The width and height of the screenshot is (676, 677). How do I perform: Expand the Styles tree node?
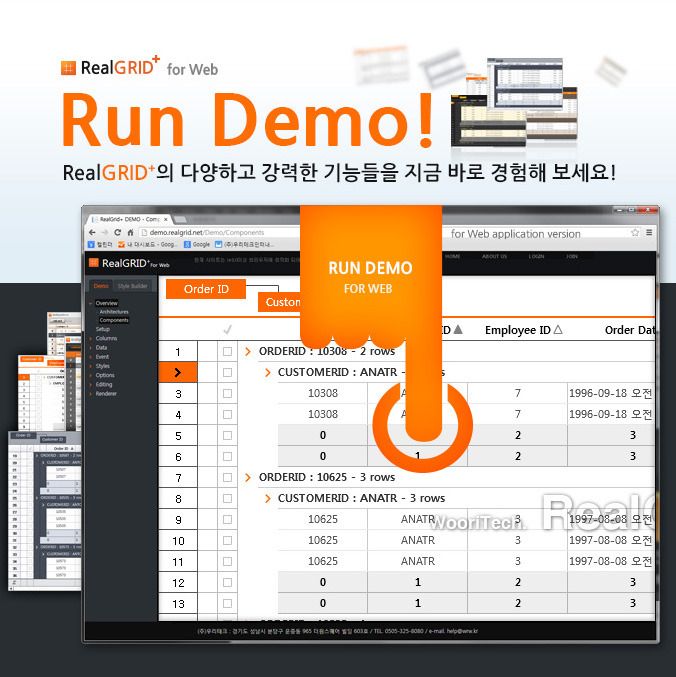[91, 366]
